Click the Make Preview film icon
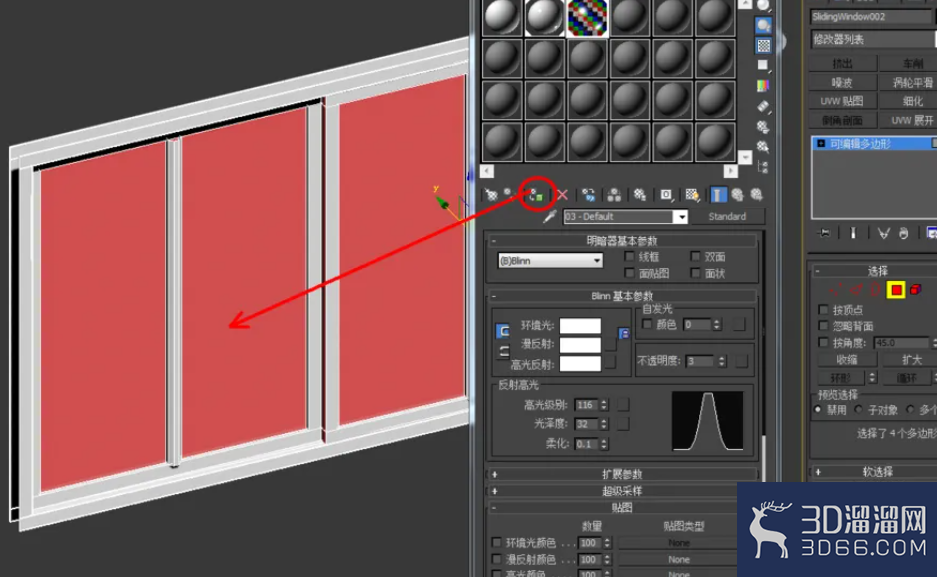 pyautogui.click(x=763, y=106)
